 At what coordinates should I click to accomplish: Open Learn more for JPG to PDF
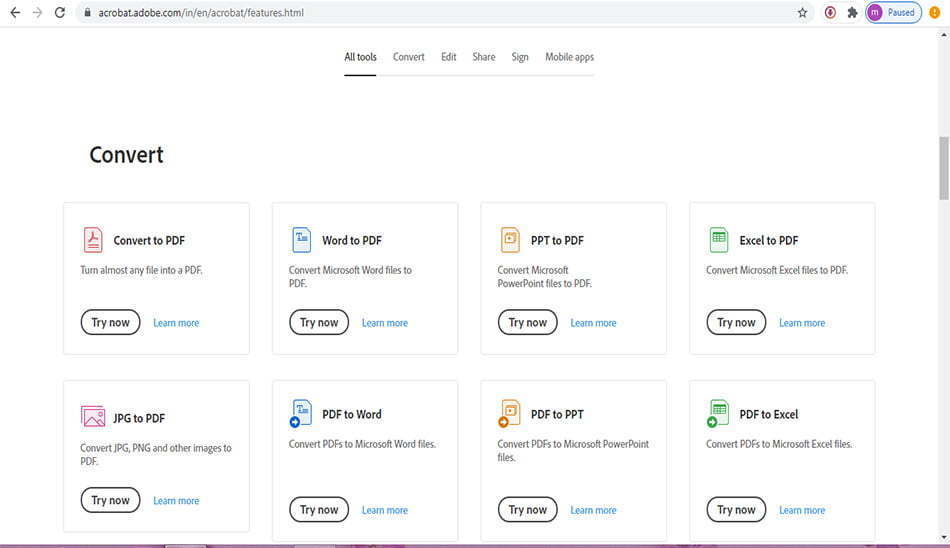[x=176, y=501]
